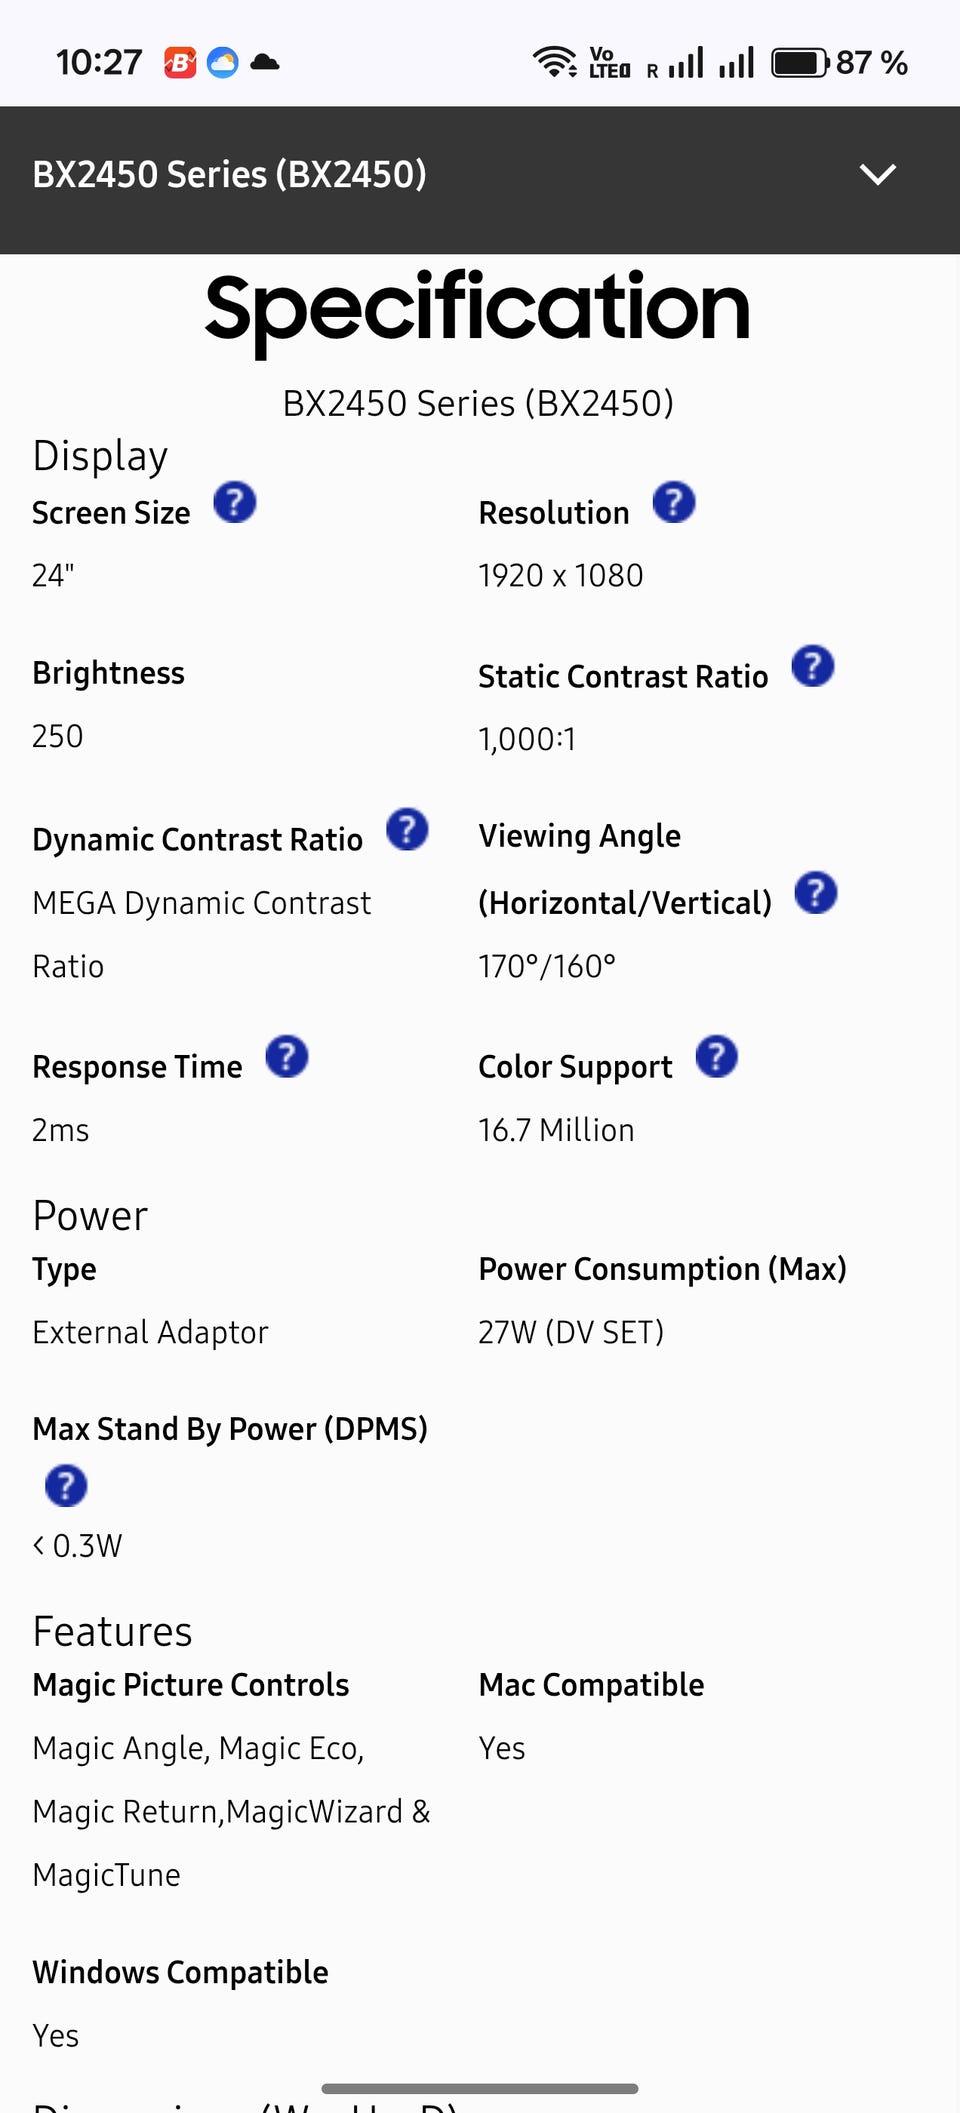Tap the Specification page heading
The image size is (960, 2113).
click(478, 308)
